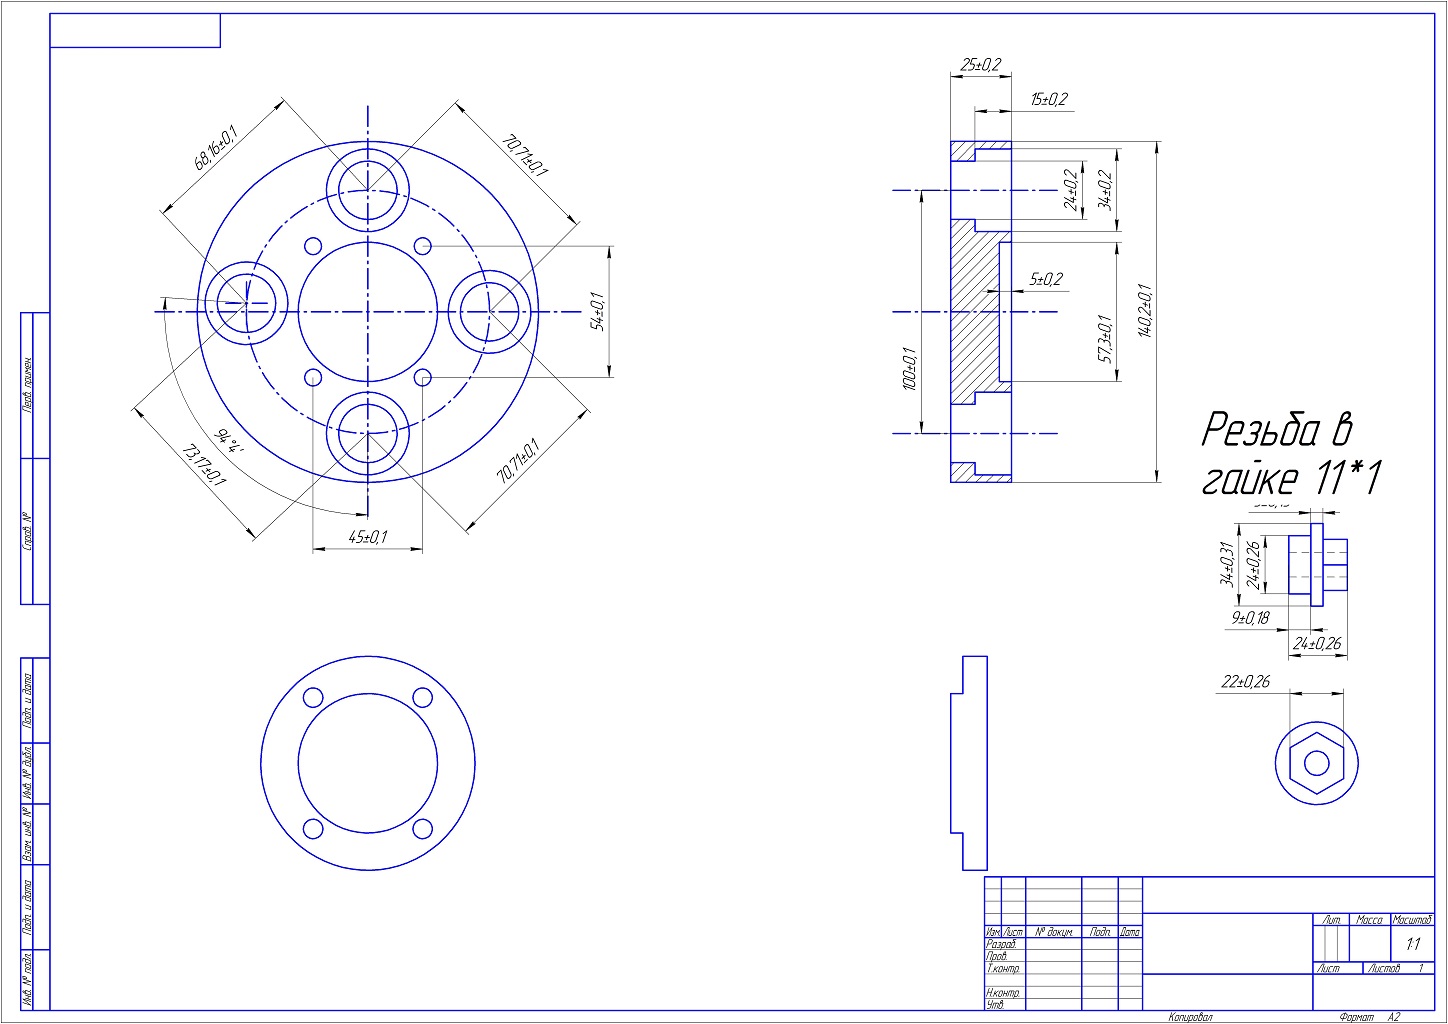Click the 'Пров.' row label
Screen dimensions: 1448x1024
click(996, 956)
